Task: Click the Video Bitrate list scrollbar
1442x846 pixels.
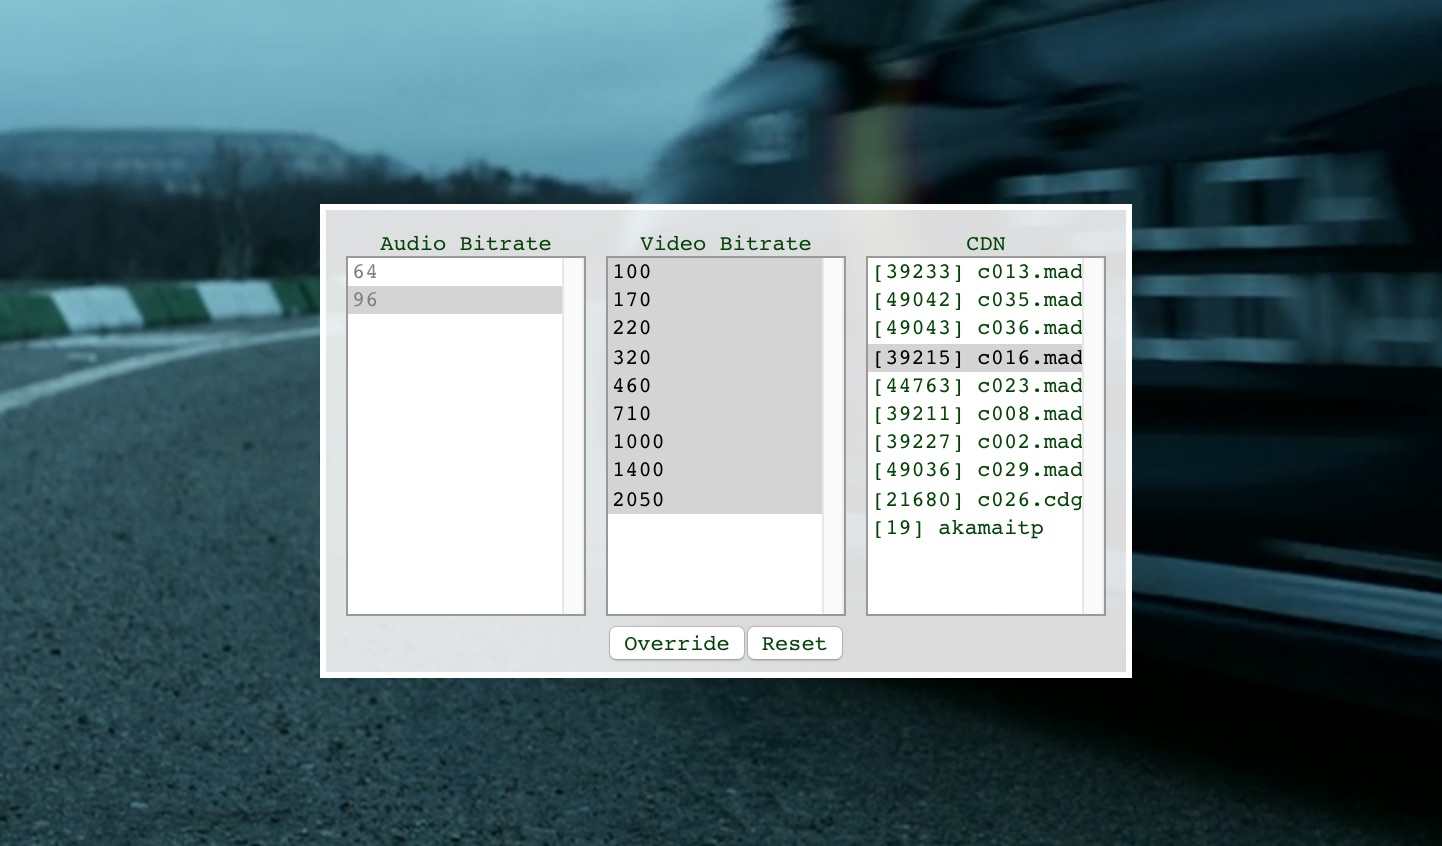Action: point(833,436)
